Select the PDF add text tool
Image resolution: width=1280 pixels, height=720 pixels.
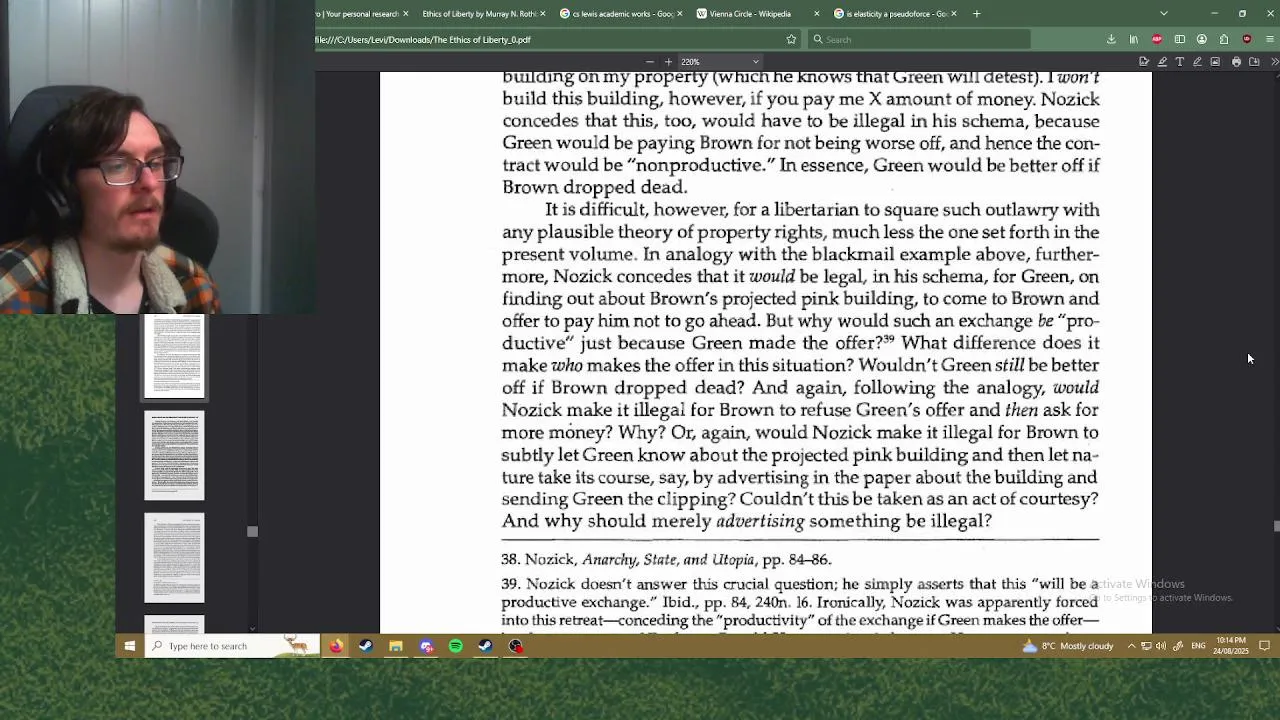[1179, 62]
